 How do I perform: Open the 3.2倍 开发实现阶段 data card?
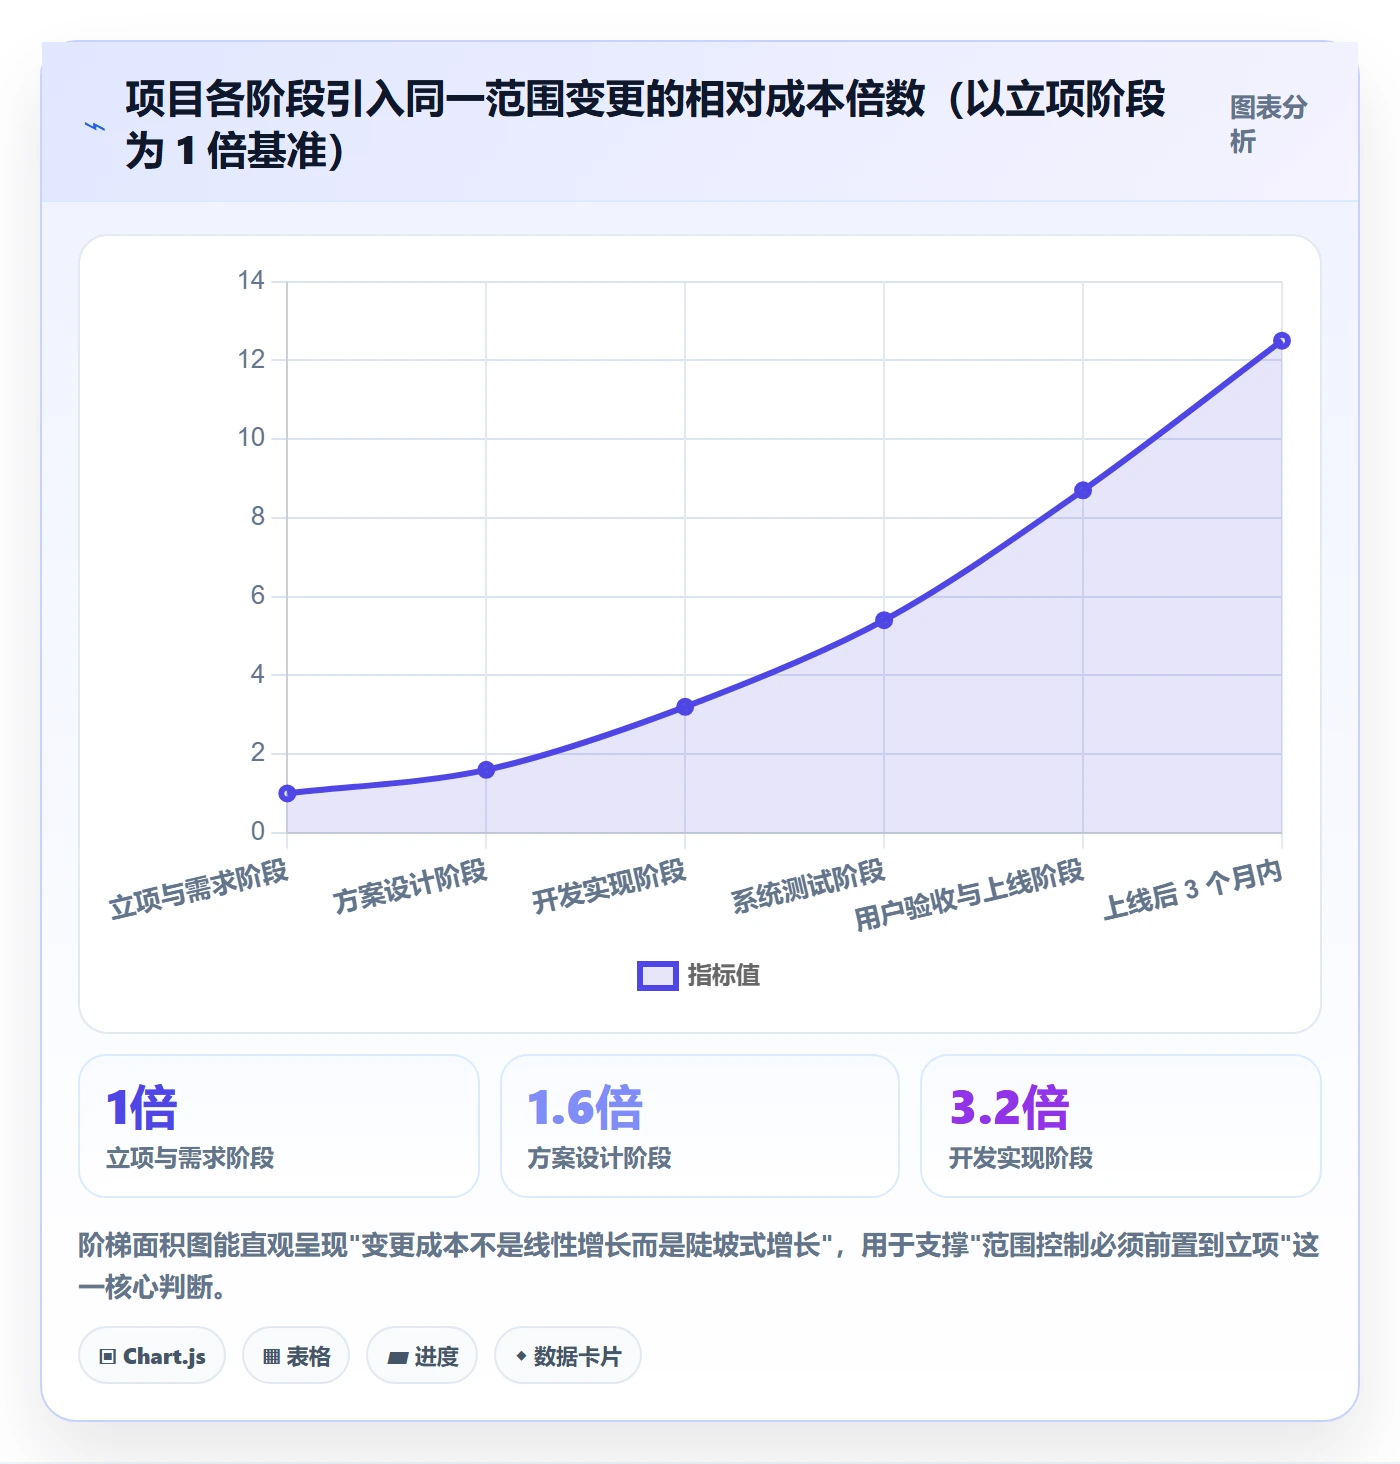[x=1121, y=1126]
